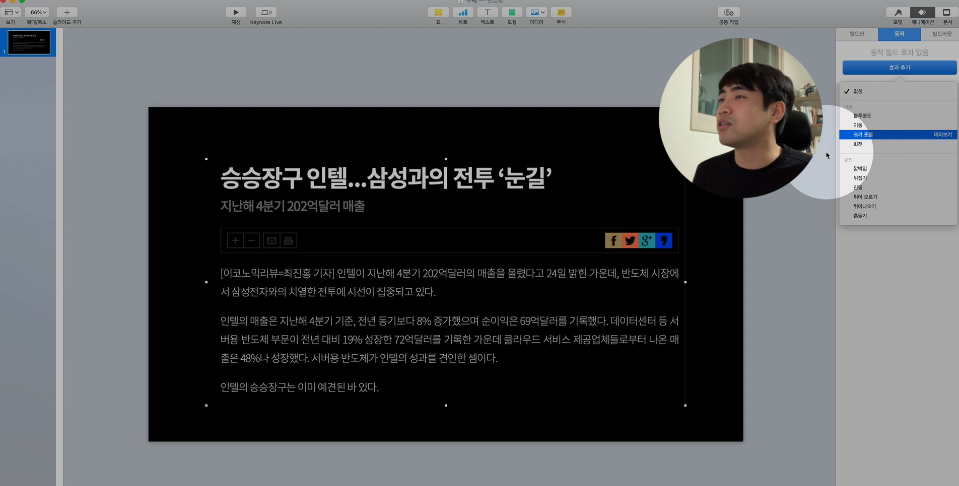Click the top-left selection handle

click(206, 159)
